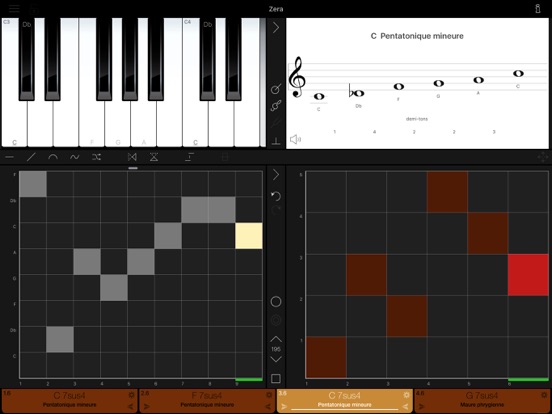This screenshot has width=552, height=414.
Task: Select the G 7sus4 chord block
Action: [x=482, y=400]
